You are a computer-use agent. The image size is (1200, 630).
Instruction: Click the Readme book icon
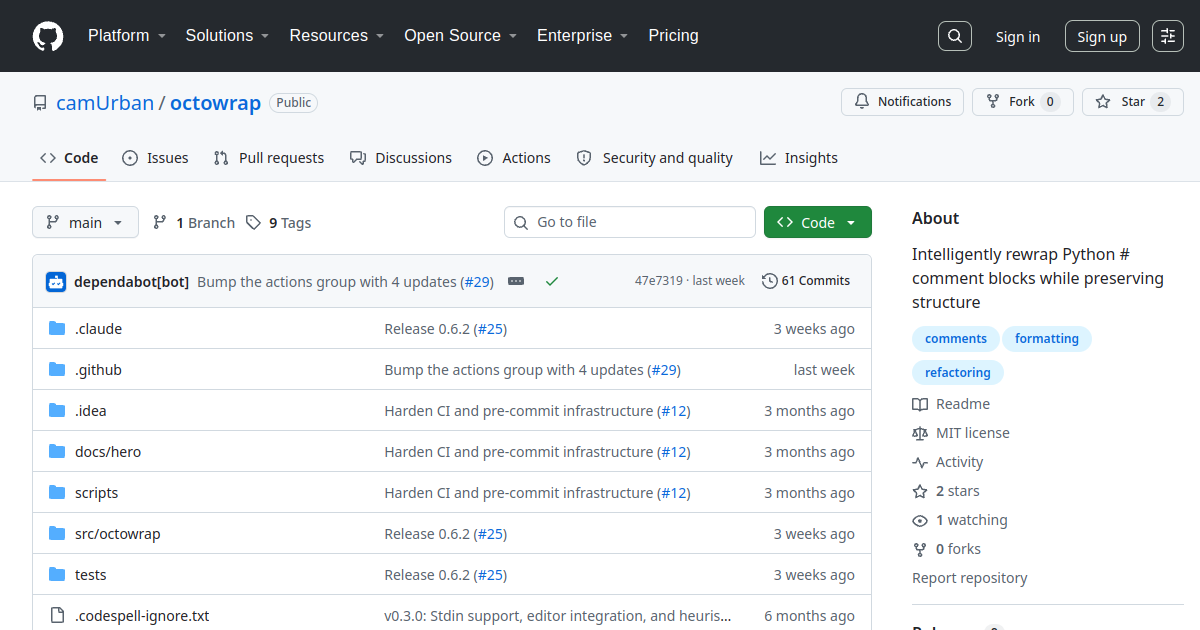click(920, 405)
